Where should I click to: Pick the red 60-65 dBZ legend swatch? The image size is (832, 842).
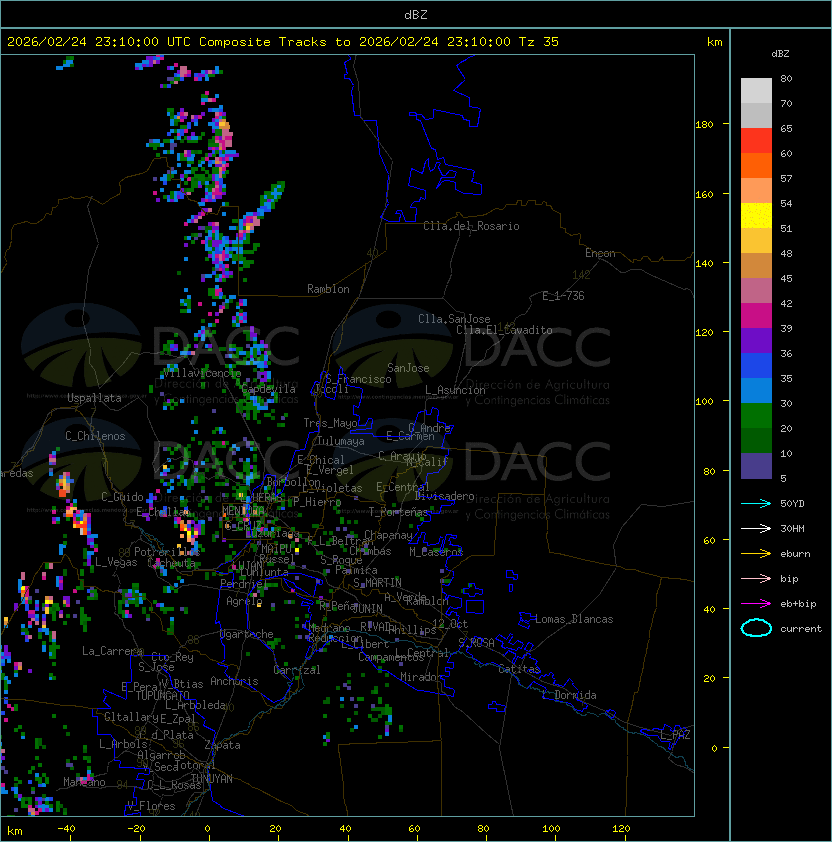tap(756, 141)
